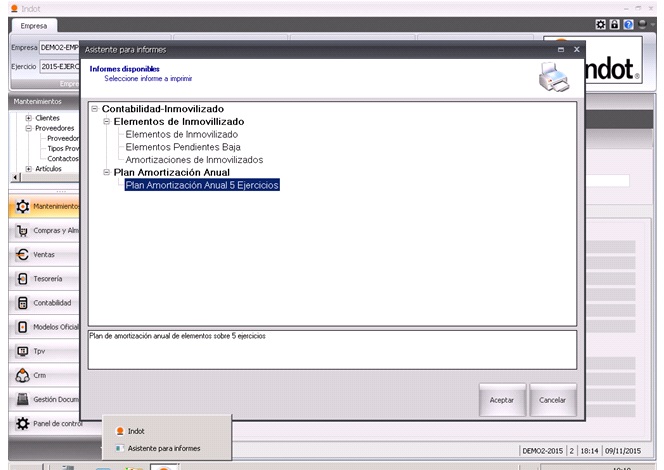
Task: Open the Tesorería module icon
Action: [x=22, y=278]
